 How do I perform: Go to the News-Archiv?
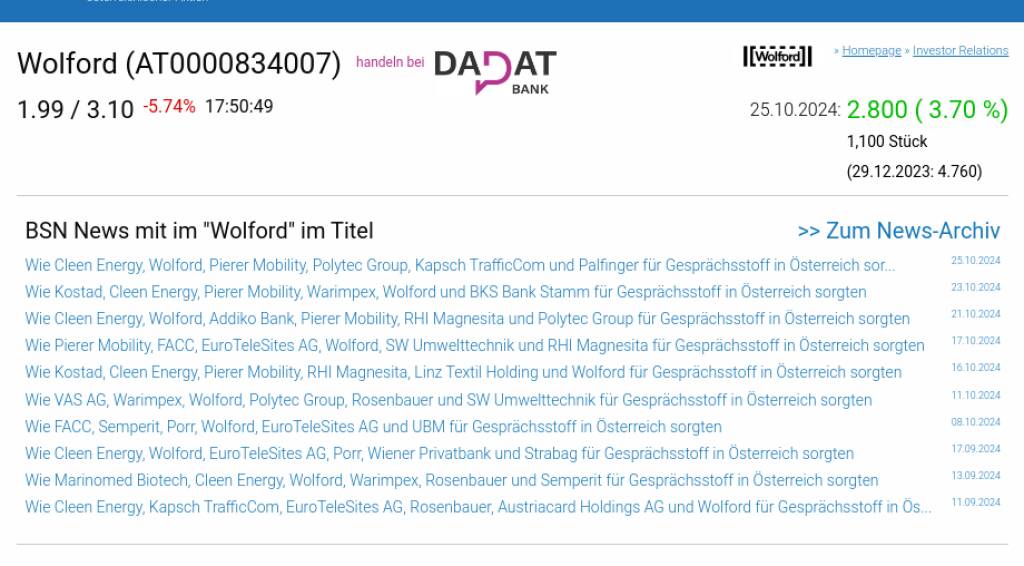point(898,231)
